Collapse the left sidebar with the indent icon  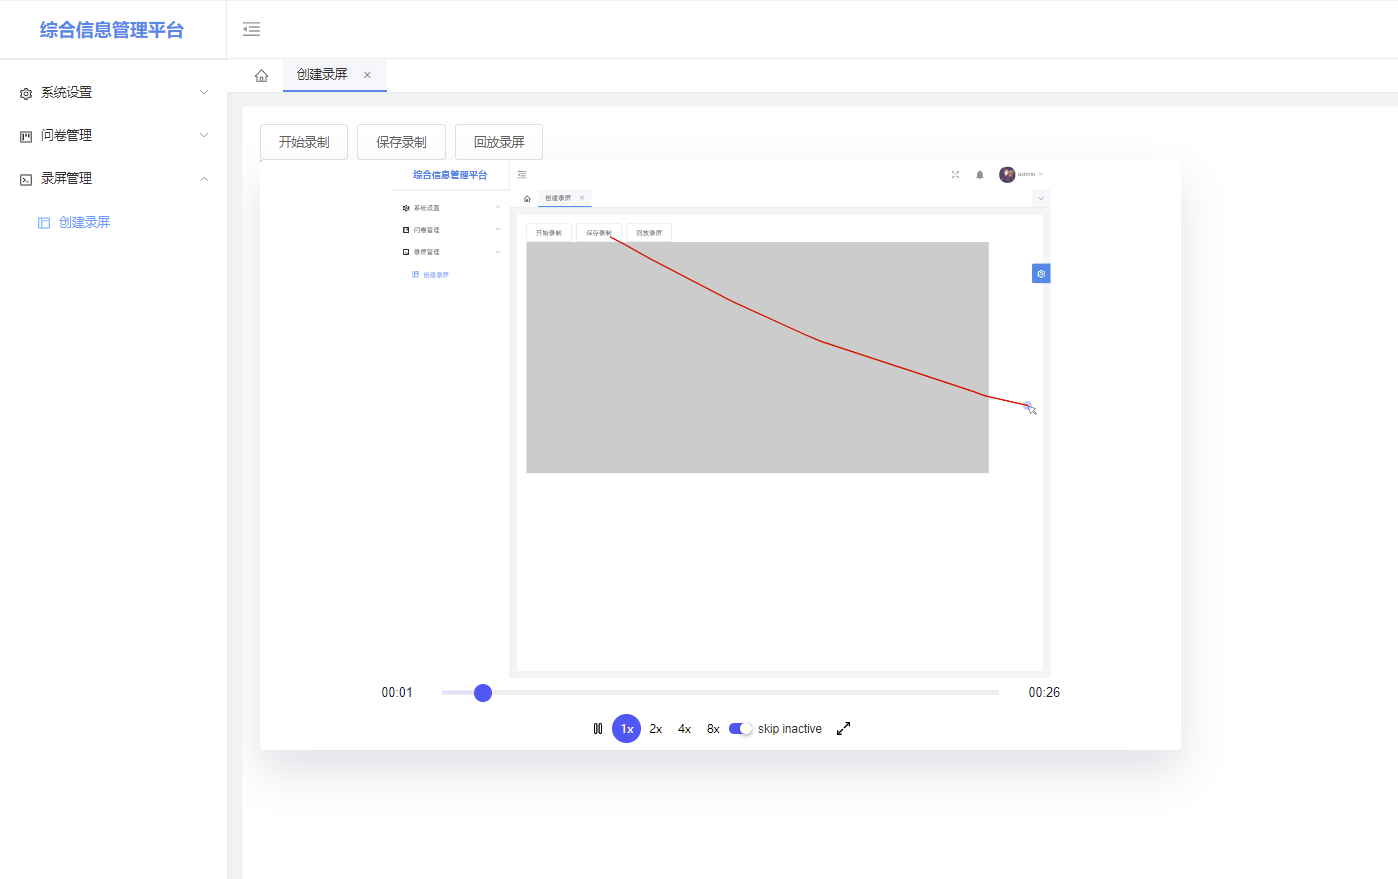[x=251, y=29]
